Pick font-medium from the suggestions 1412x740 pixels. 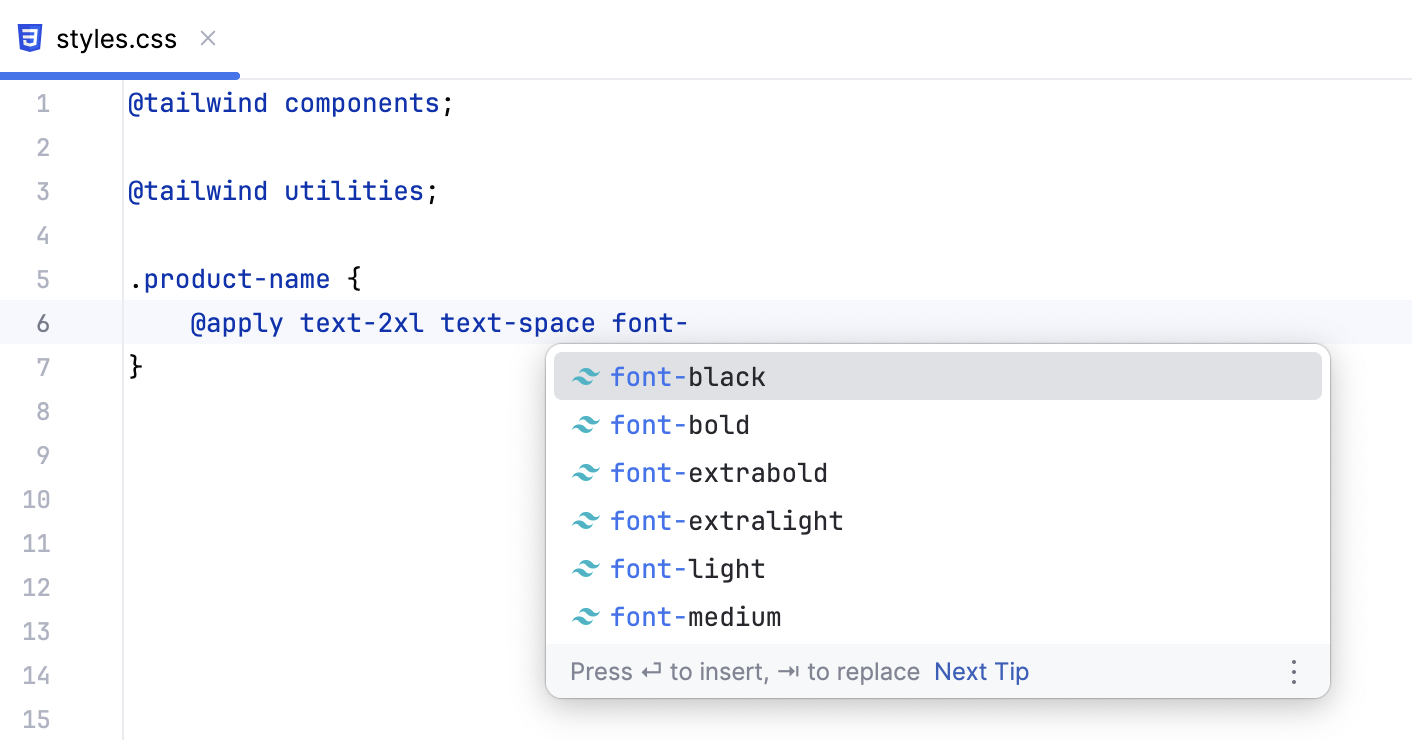coord(696,617)
